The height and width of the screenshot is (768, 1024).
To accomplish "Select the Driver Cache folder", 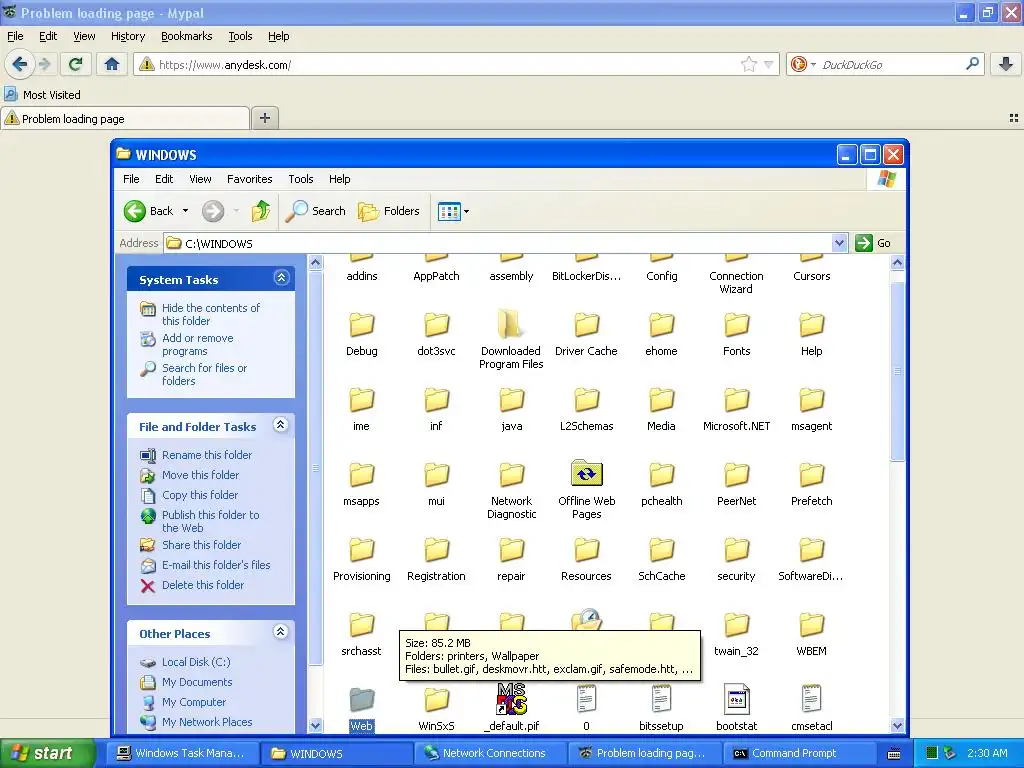I will 586,334.
